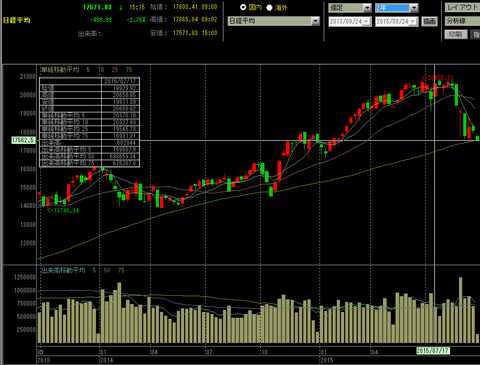480x365 pixels.
Task: Click the 13748.94 low price marker
Action: [x=63, y=210]
